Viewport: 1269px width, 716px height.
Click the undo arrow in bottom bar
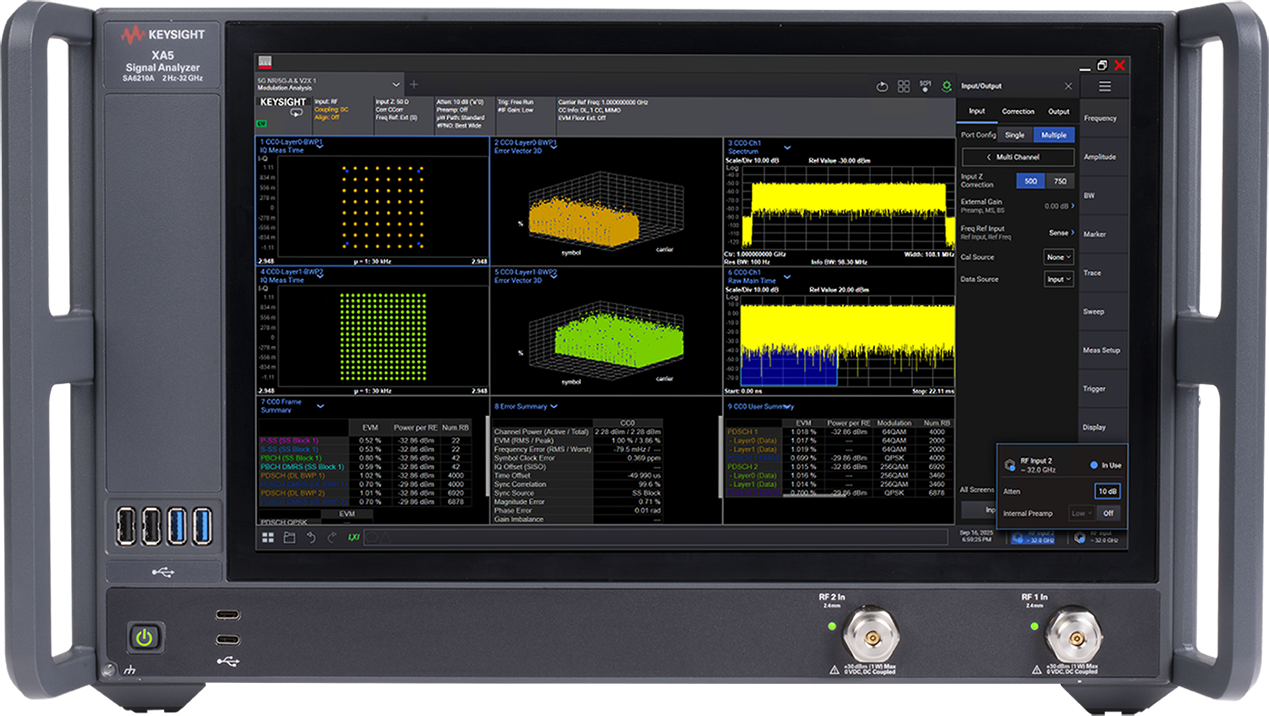click(310, 538)
